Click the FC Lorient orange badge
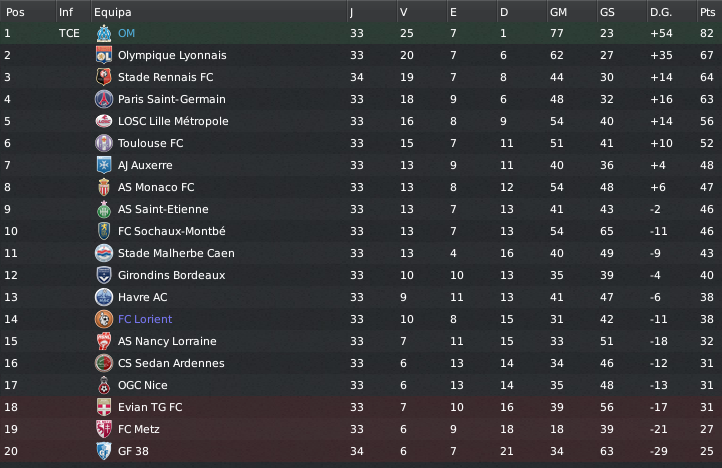Screen dimensions: 722x468 (103, 319)
